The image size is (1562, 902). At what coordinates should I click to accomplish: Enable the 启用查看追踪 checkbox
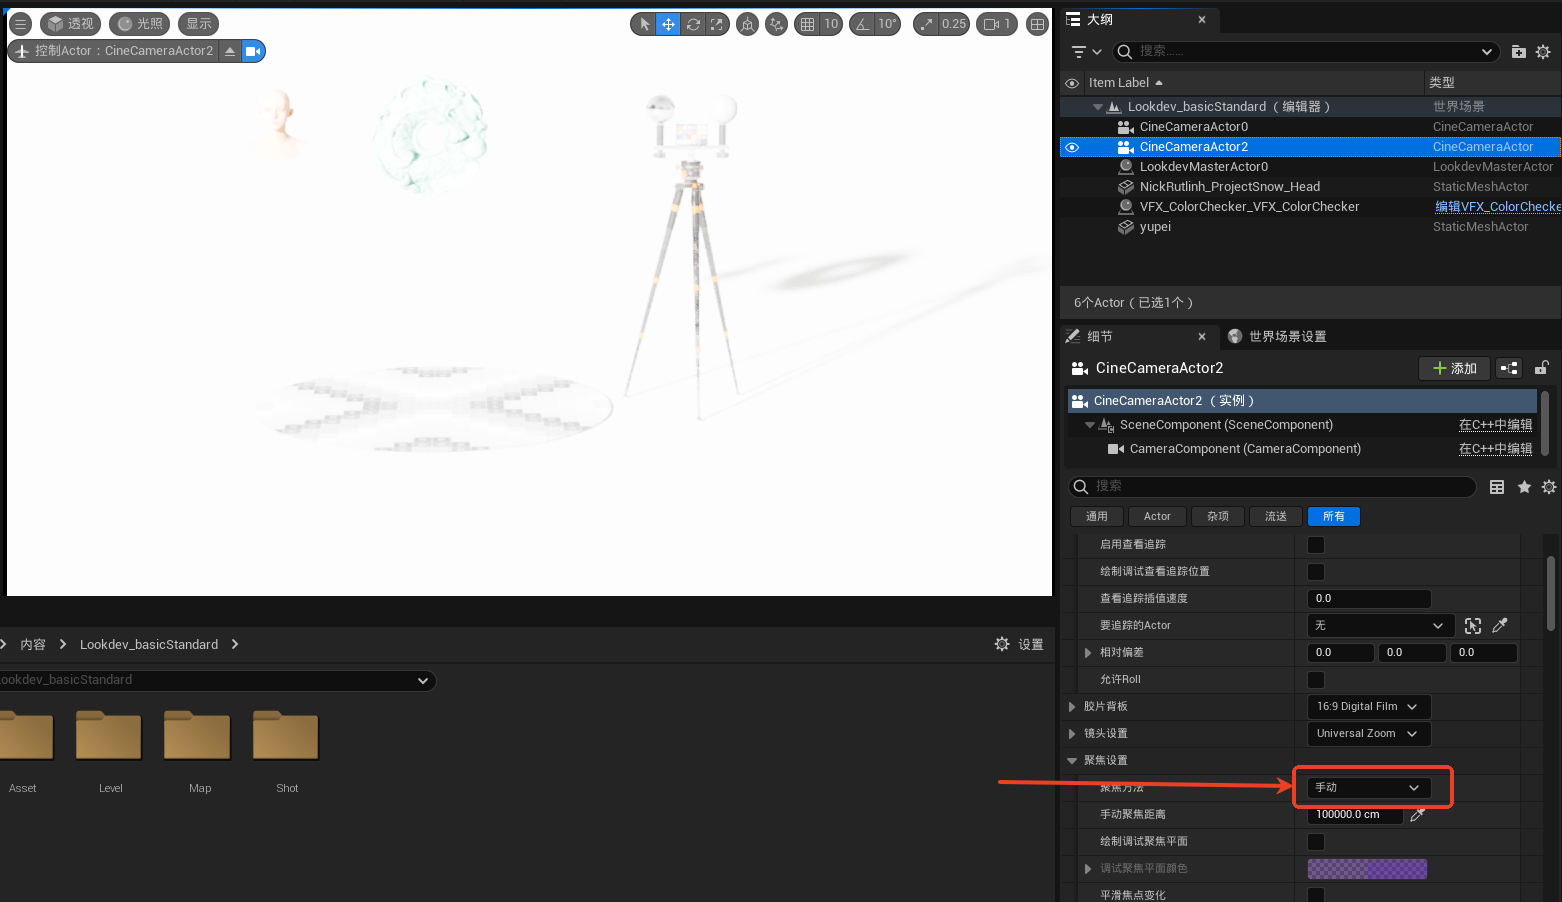tap(1316, 545)
